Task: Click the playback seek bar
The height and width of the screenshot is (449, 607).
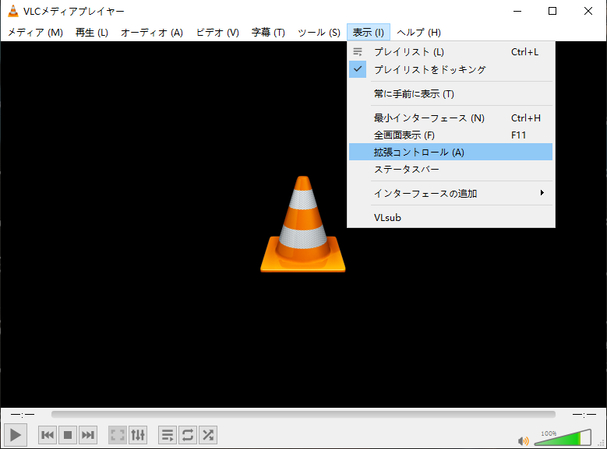Action: coord(303,415)
